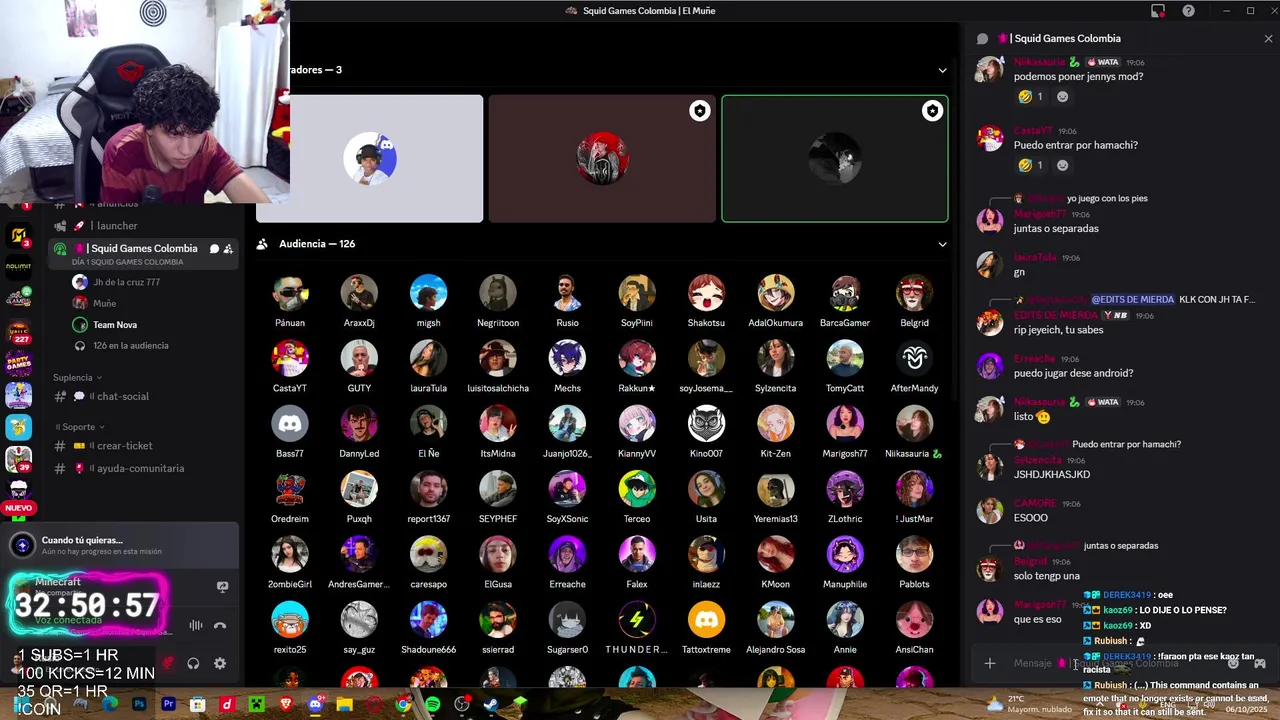
Task: Add reaction to 'Puedo entrar por hamachi?' message
Action: point(1063,166)
